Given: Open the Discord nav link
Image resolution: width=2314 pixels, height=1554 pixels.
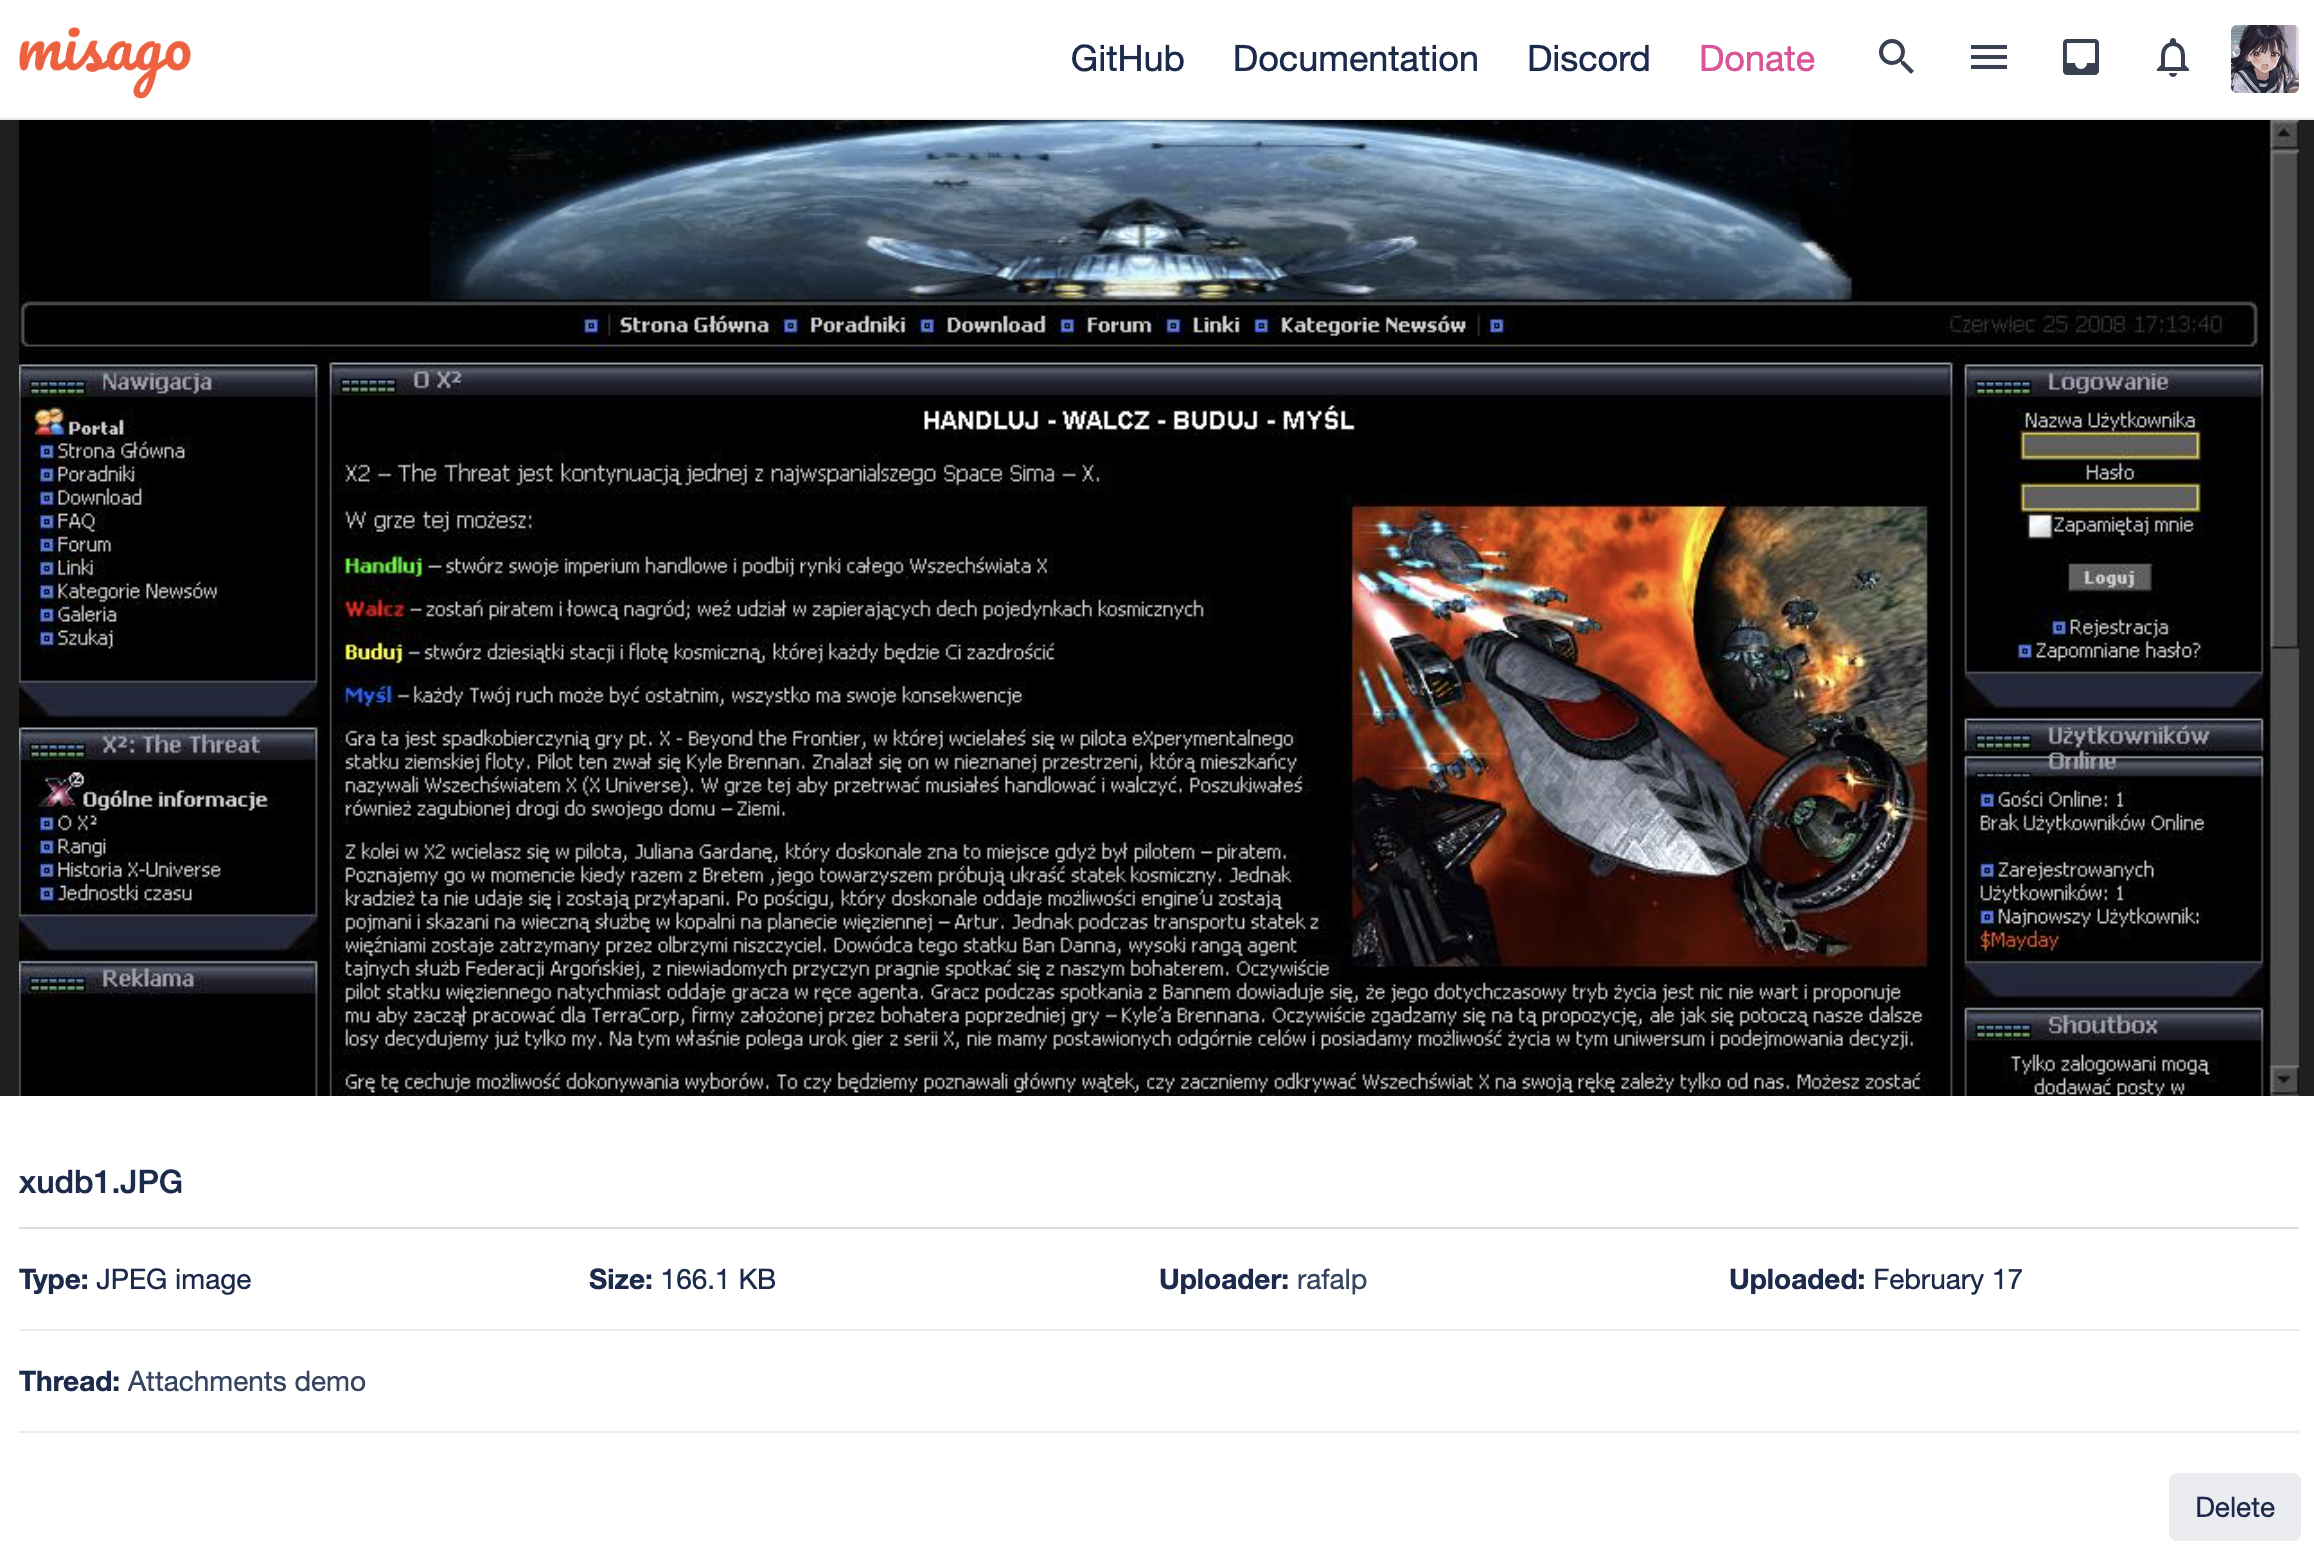Looking at the screenshot, I should 1588,58.
